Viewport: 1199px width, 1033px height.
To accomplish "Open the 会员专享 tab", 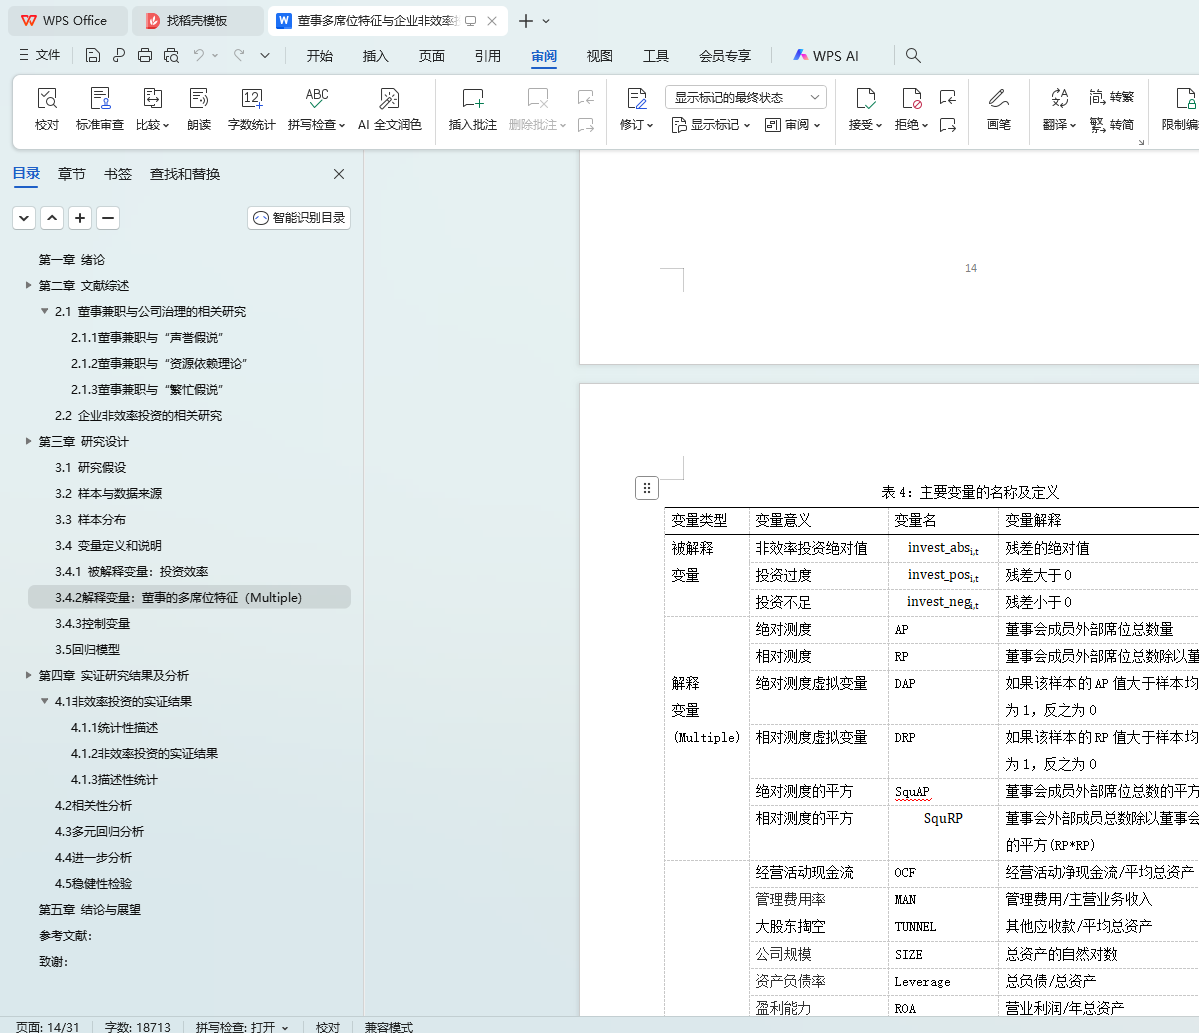I will click(x=725, y=56).
